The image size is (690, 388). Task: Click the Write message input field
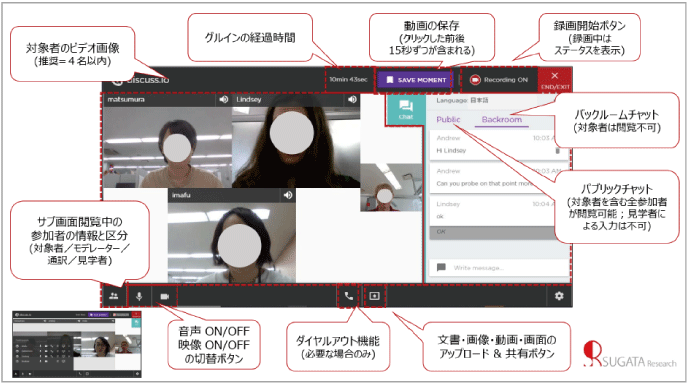point(500,268)
